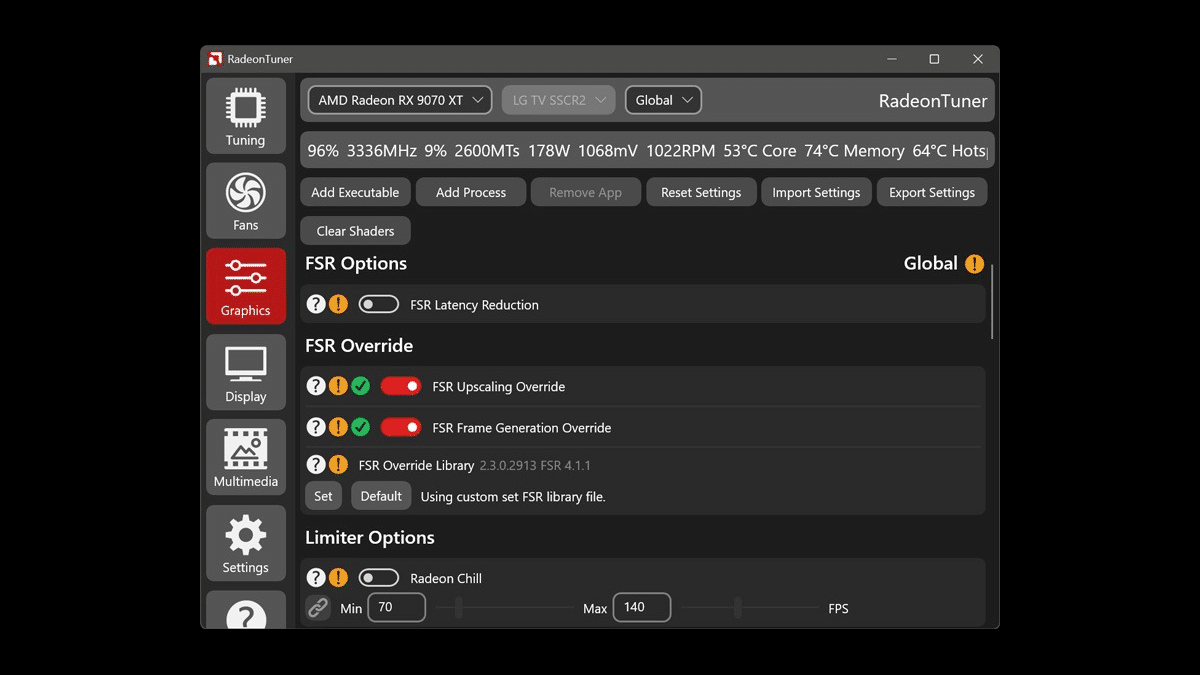
Task: Enable the Radeon Chill switch
Action: tap(379, 578)
